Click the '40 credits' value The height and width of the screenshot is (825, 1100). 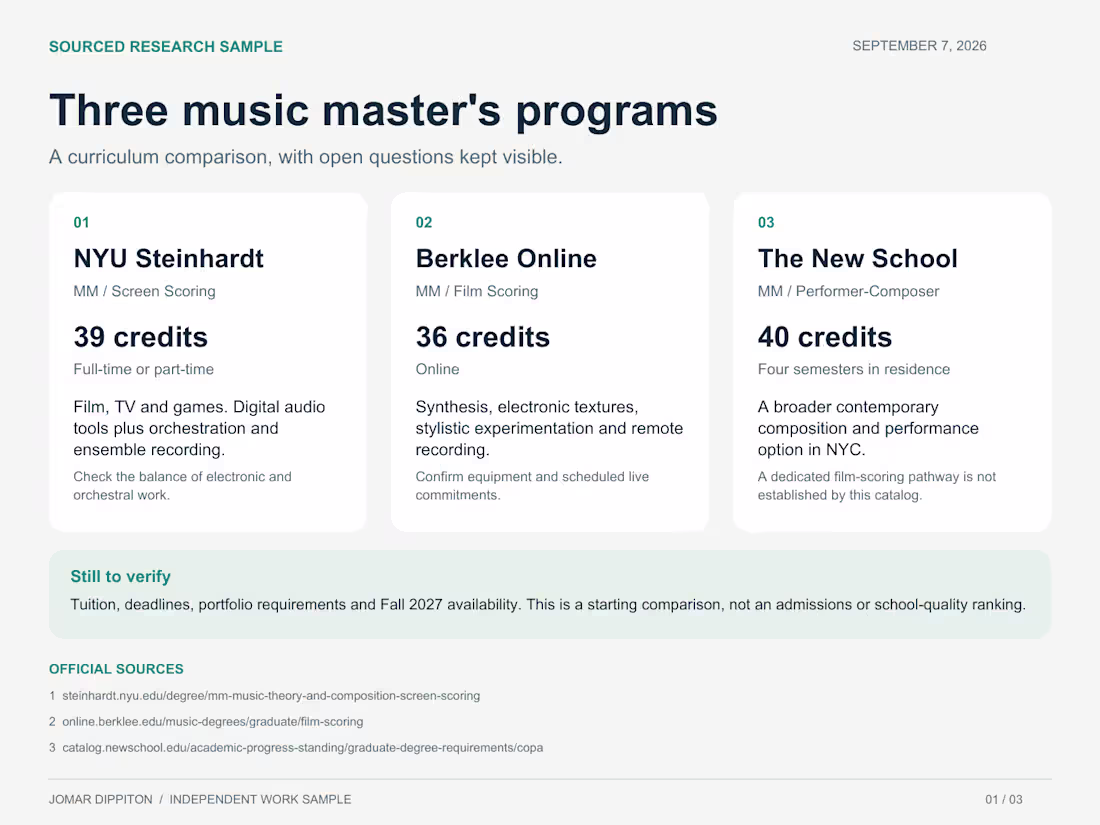[824, 337]
